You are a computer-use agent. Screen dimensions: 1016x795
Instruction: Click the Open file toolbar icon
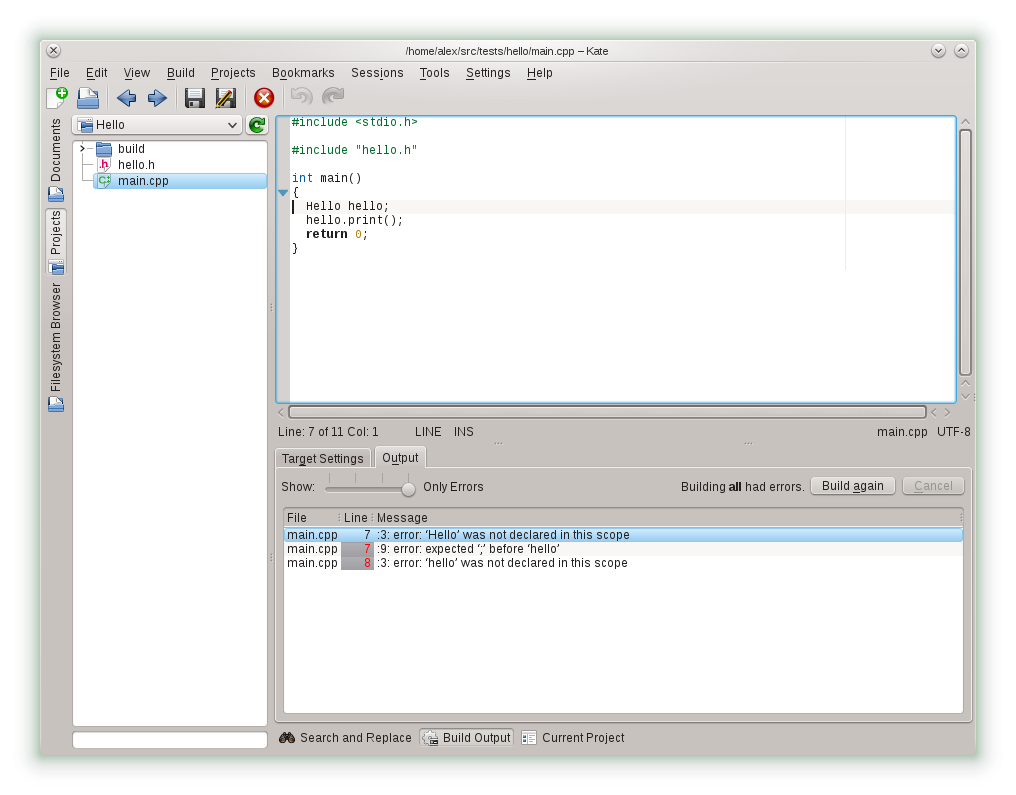88,97
